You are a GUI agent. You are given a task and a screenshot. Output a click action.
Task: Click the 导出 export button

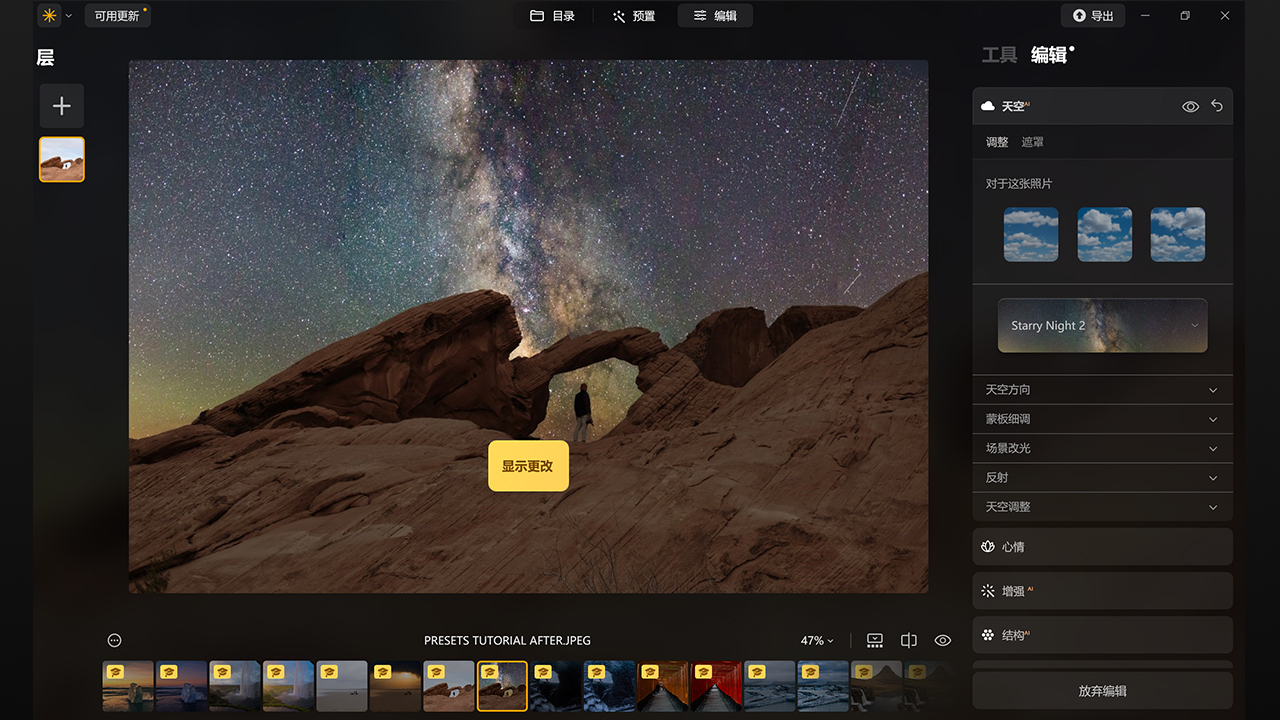click(1092, 15)
